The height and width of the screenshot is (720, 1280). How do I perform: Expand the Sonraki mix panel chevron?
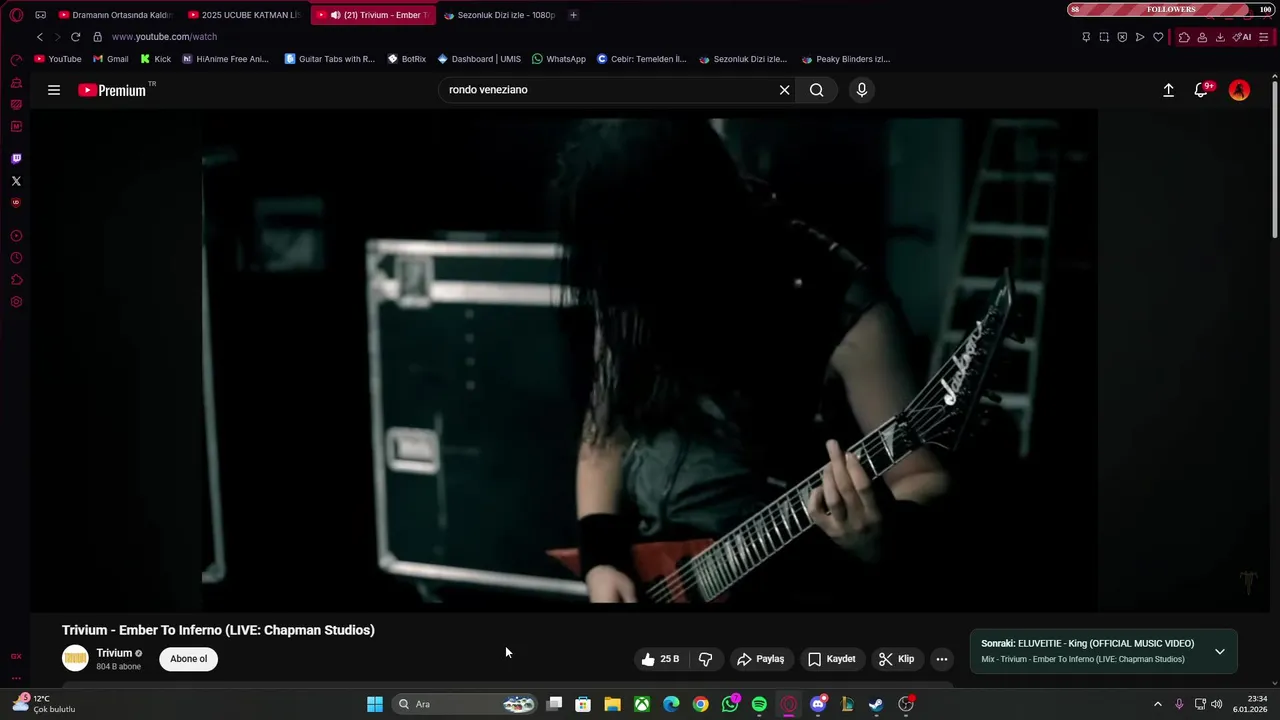(x=1220, y=651)
